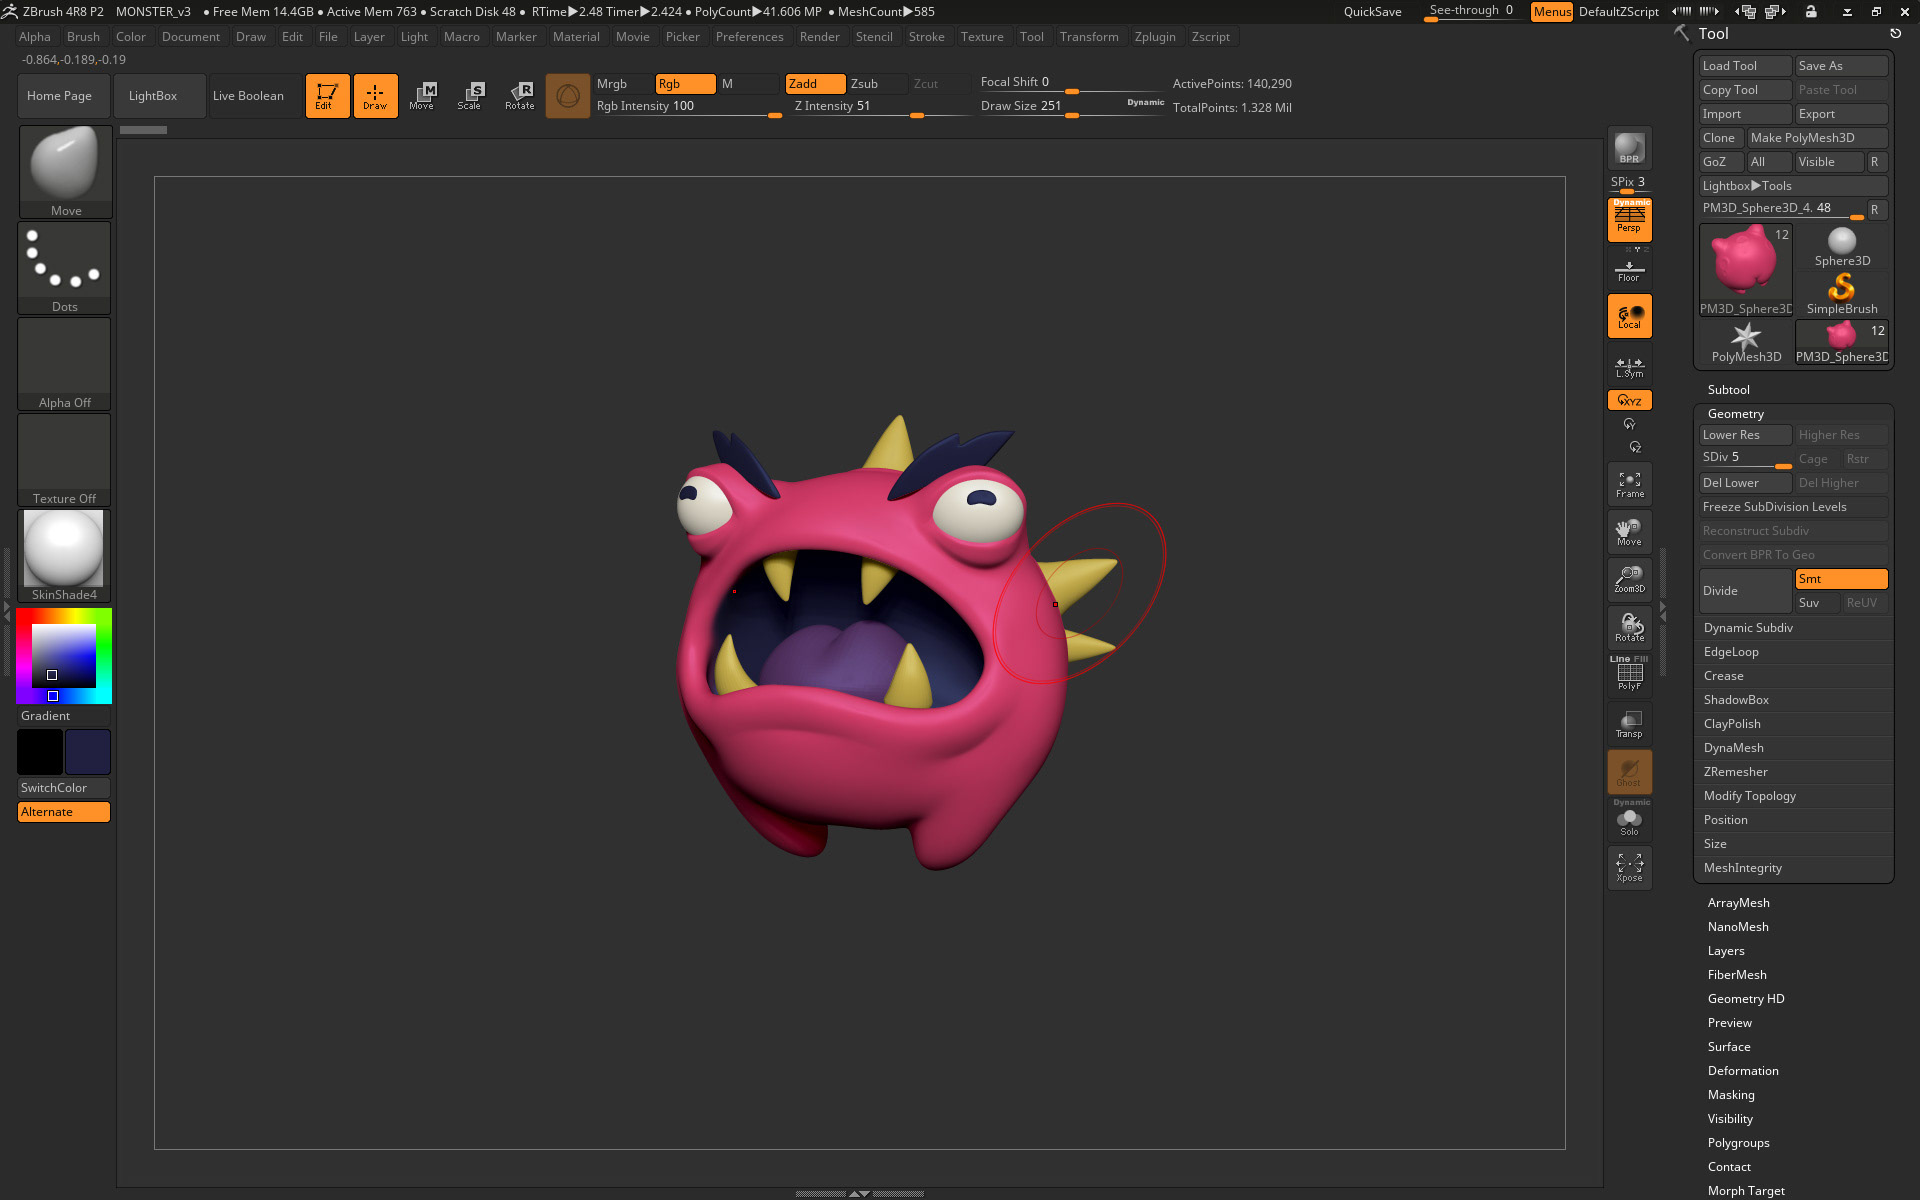Screen dimensions: 1920x1200
Task: Select the Zoom3D navigation icon
Action: point(1629,579)
